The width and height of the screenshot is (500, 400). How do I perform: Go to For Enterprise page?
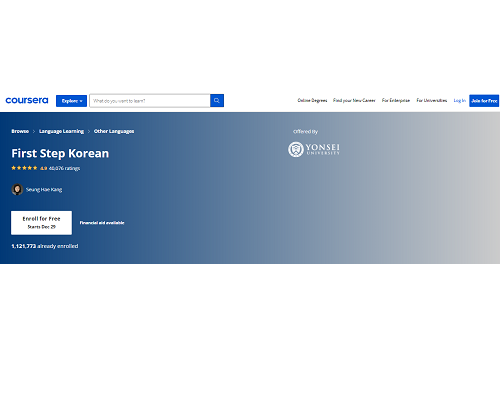tap(396, 100)
